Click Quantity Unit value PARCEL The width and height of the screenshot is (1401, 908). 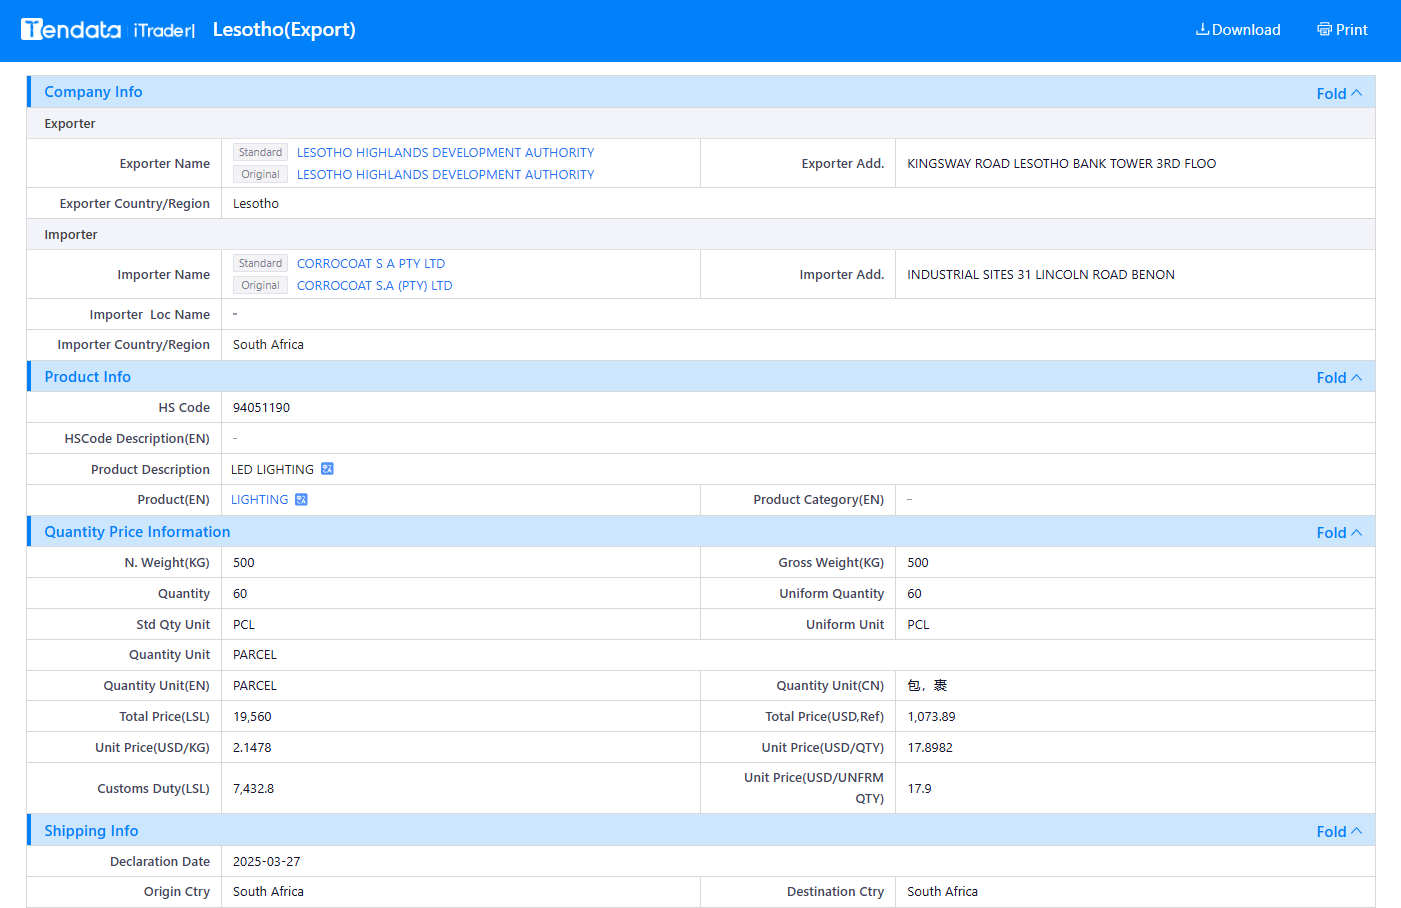coord(255,654)
